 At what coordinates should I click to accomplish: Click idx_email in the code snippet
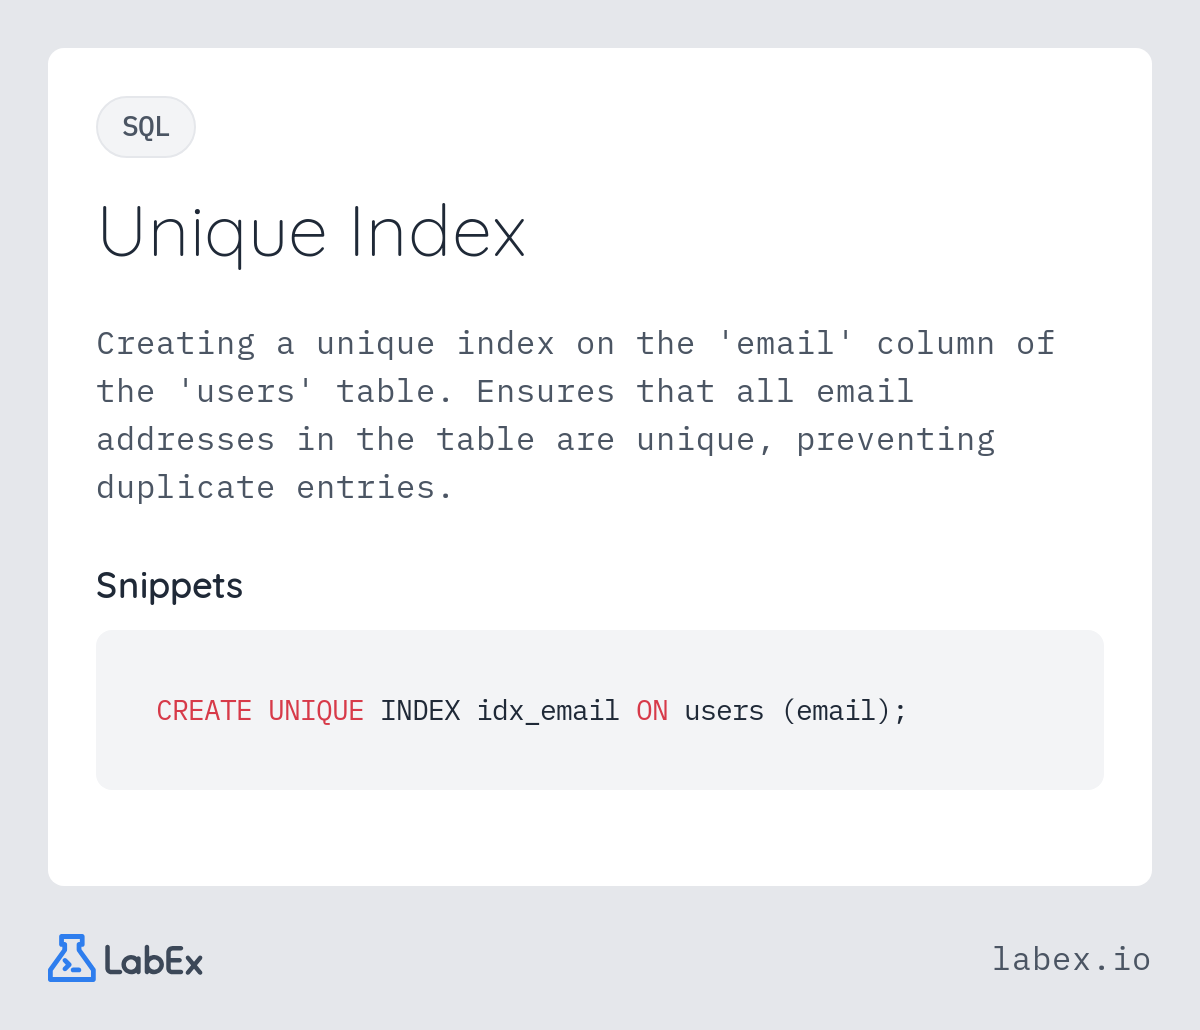click(x=548, y=711)
